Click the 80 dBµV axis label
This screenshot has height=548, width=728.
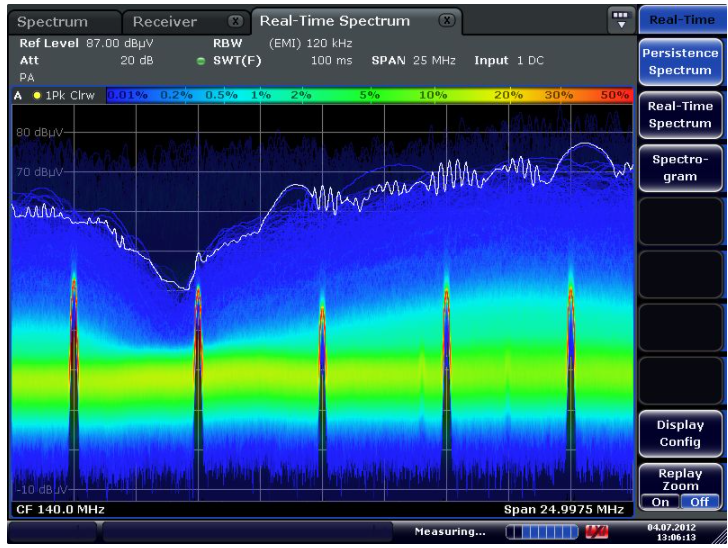pos(39,132)
